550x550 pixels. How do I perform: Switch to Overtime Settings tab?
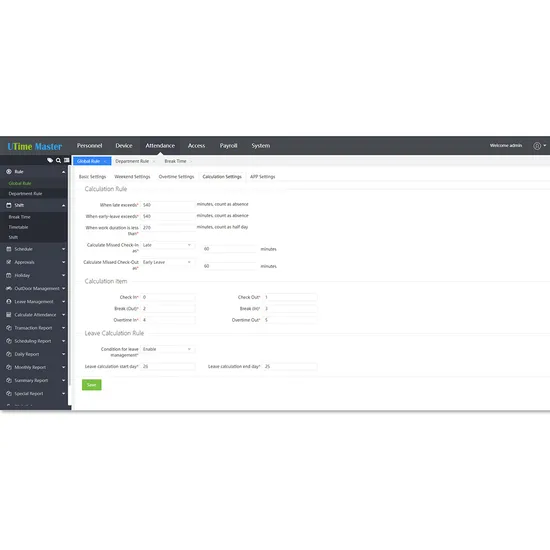pyautogui.click(x=176, y=177)
